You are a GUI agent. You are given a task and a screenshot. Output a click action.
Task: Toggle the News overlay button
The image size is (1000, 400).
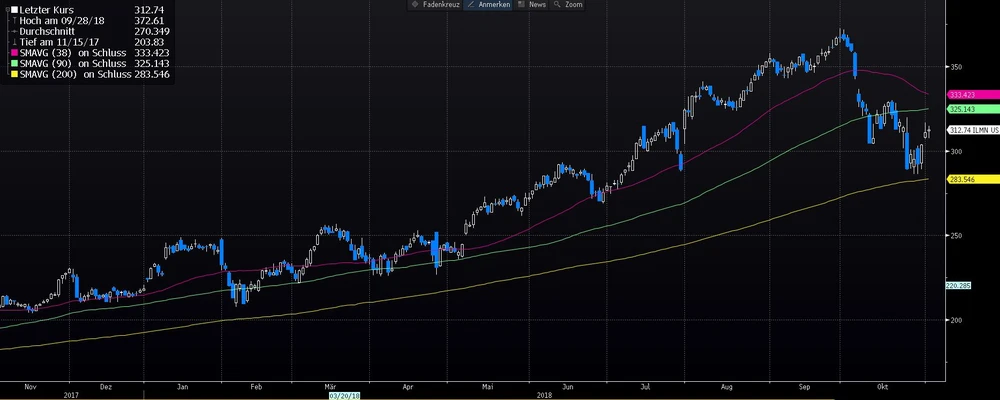coord(536,5)
